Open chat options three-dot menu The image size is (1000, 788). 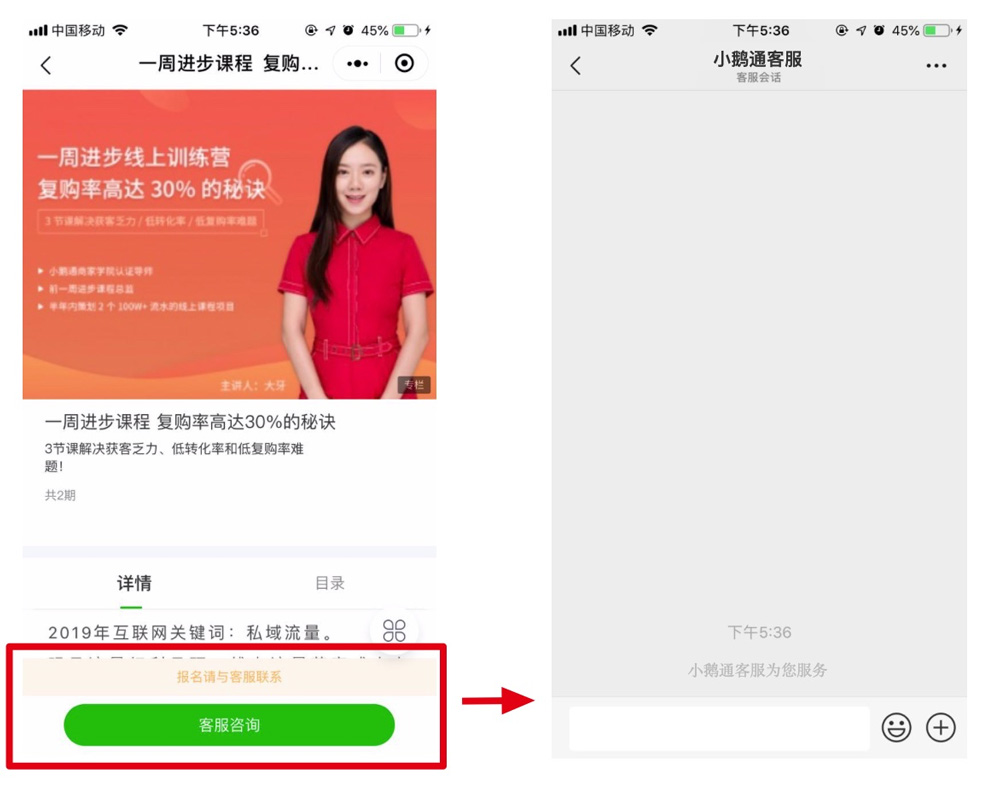936,66
